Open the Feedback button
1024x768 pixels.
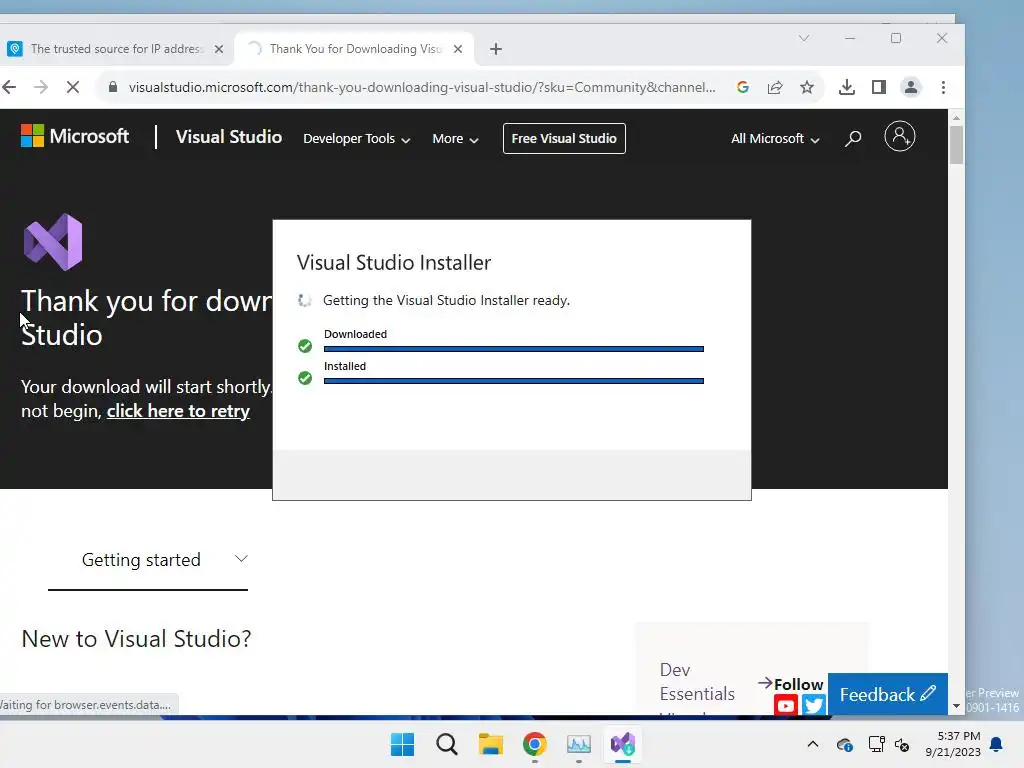point(888,694)
